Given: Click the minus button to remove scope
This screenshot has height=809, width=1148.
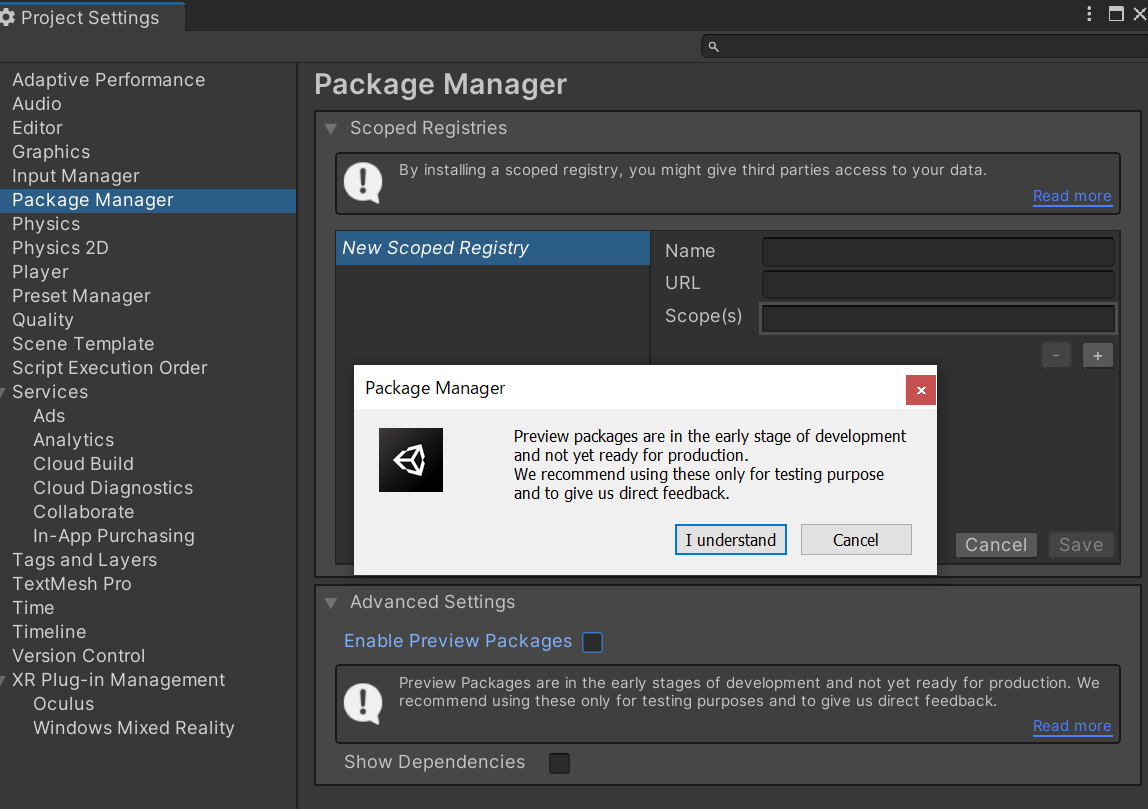Looking at the screenshot, I should point(1057,355).
